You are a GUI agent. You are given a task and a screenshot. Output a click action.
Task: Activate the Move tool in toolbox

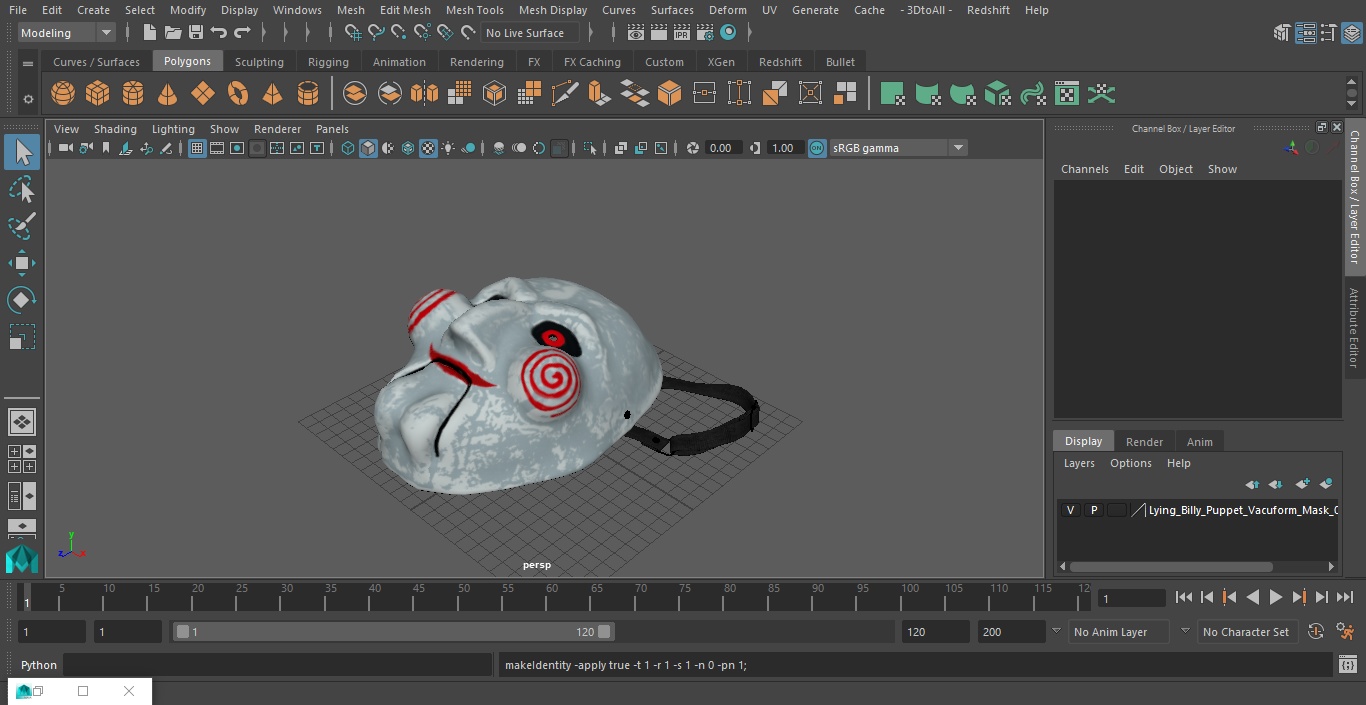22,263
